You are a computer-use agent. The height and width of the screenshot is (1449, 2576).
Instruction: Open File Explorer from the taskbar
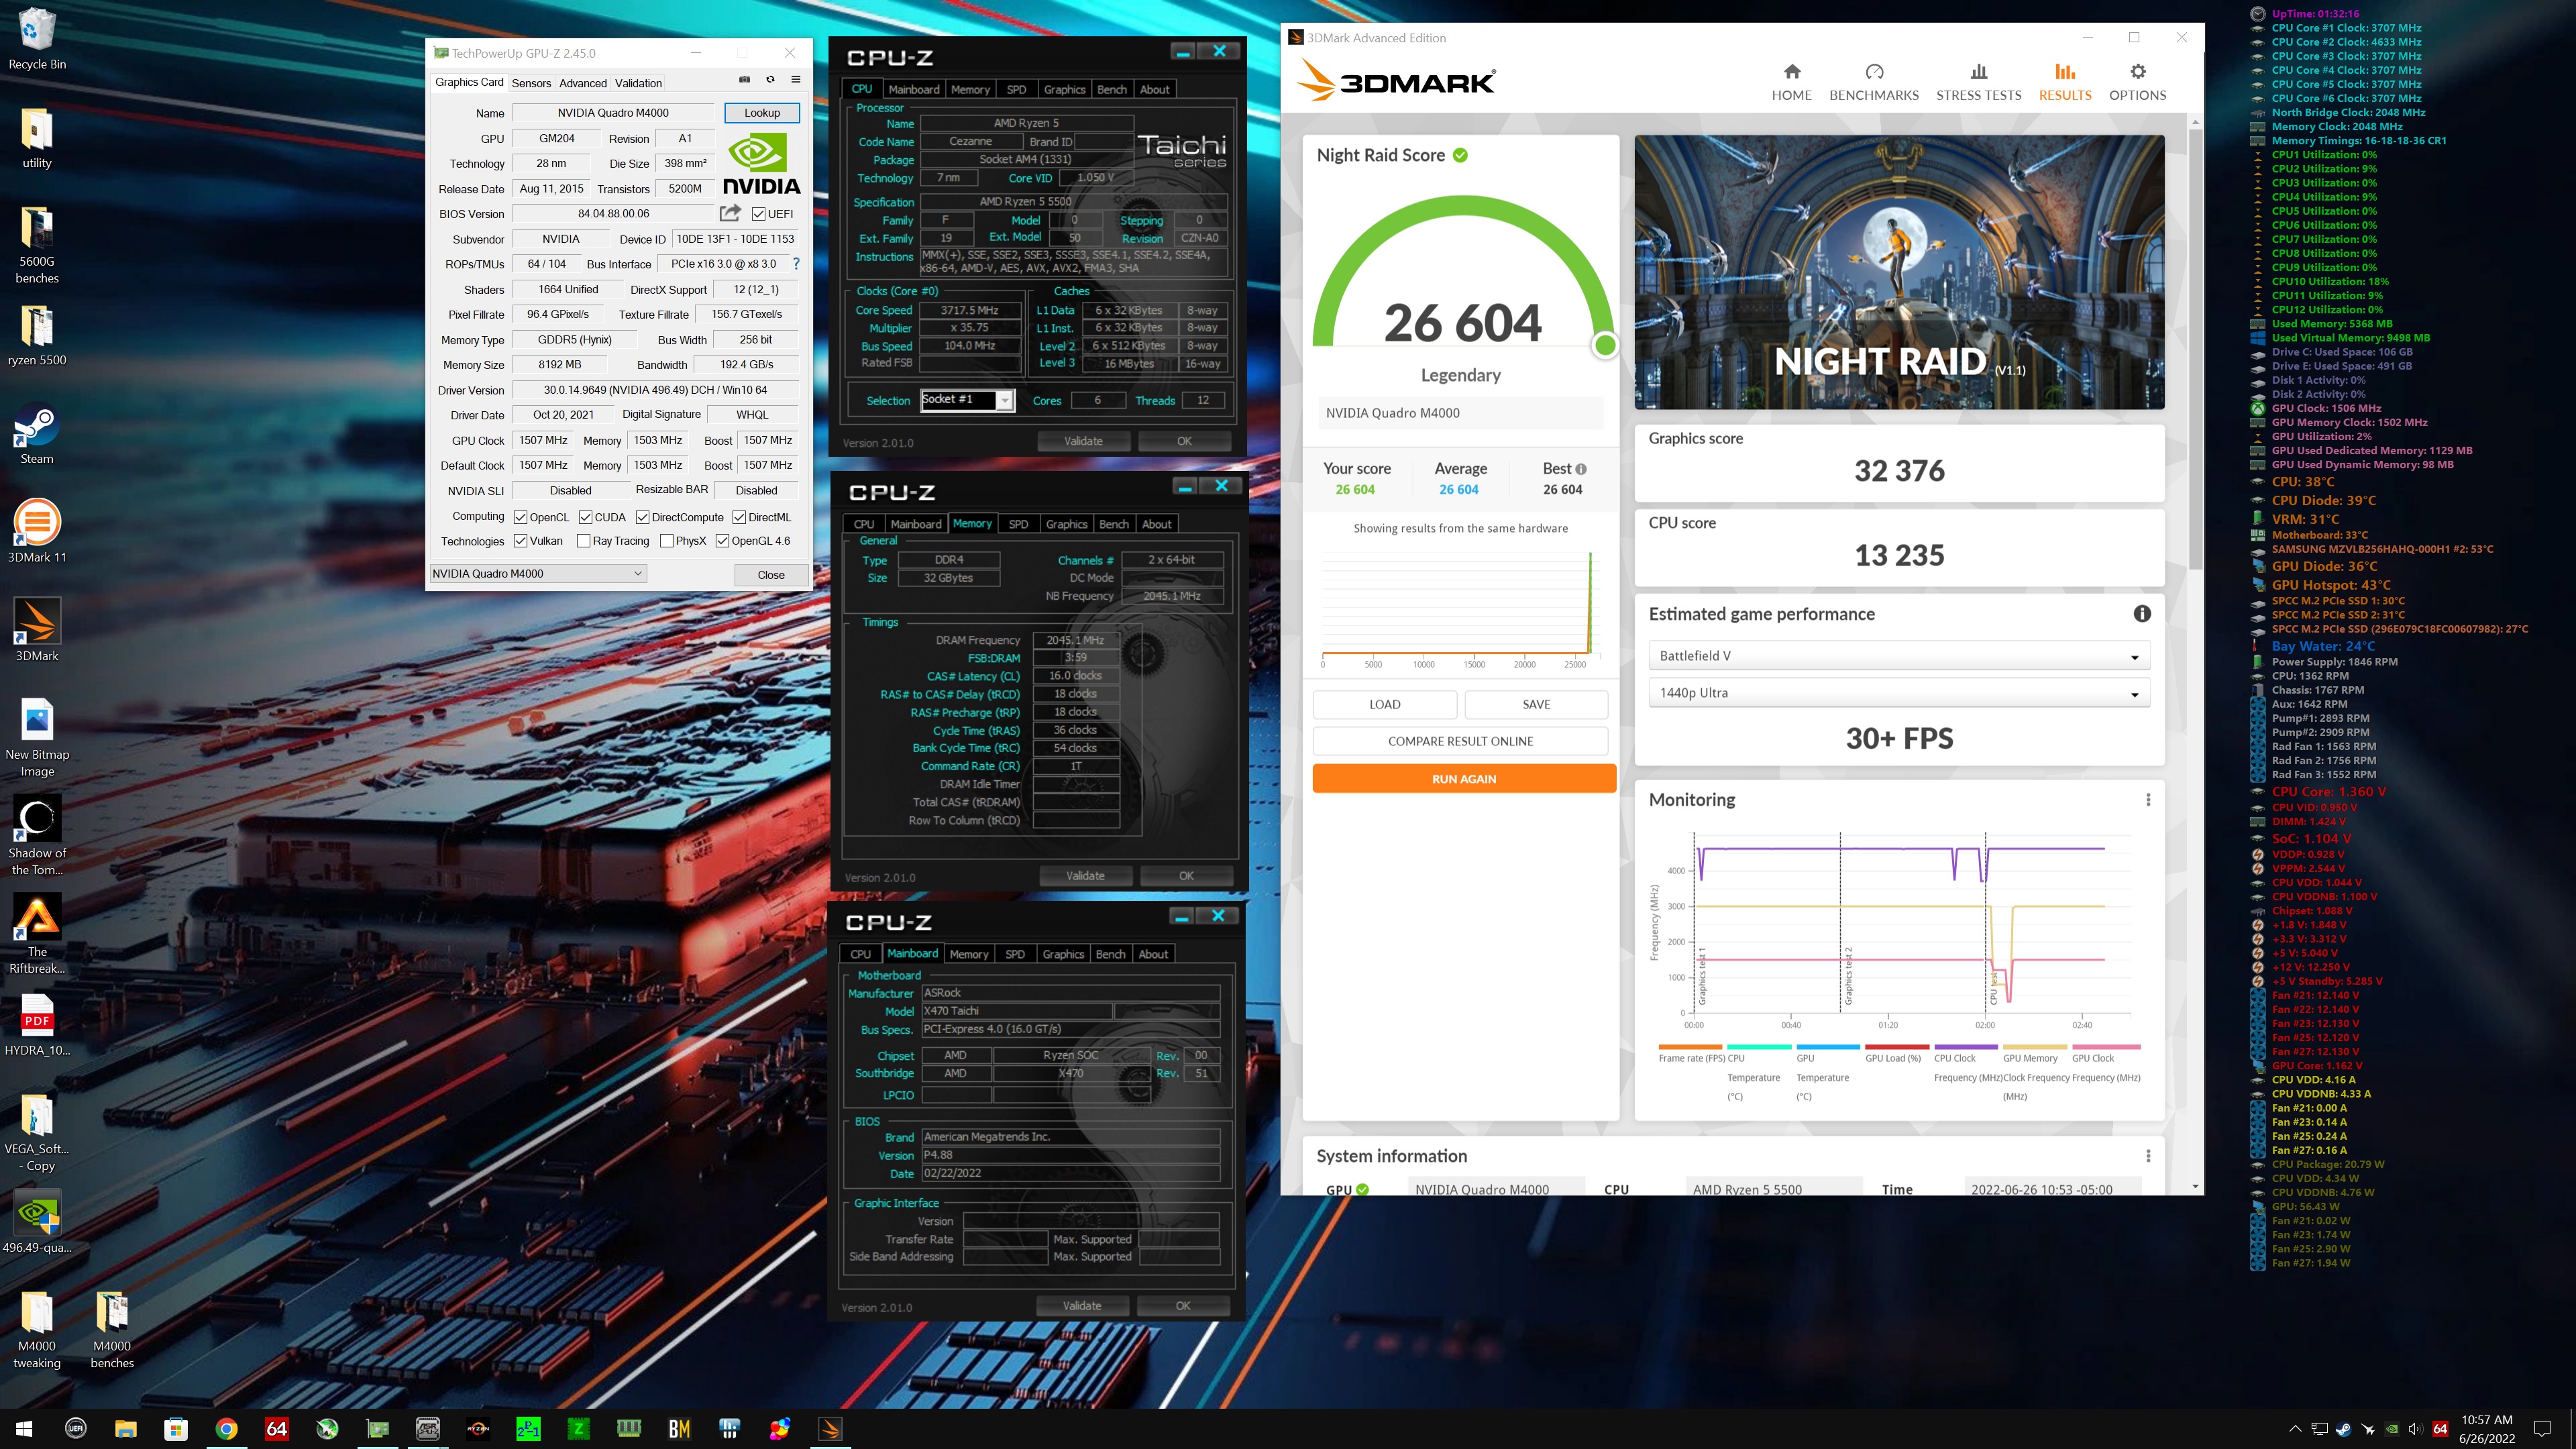126,1429
